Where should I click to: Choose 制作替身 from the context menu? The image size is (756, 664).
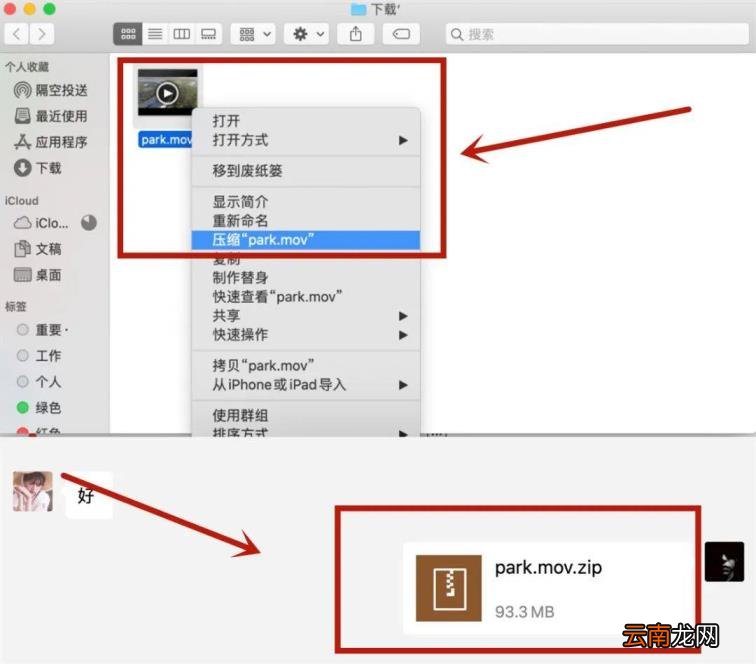click(x=306, y=278)
